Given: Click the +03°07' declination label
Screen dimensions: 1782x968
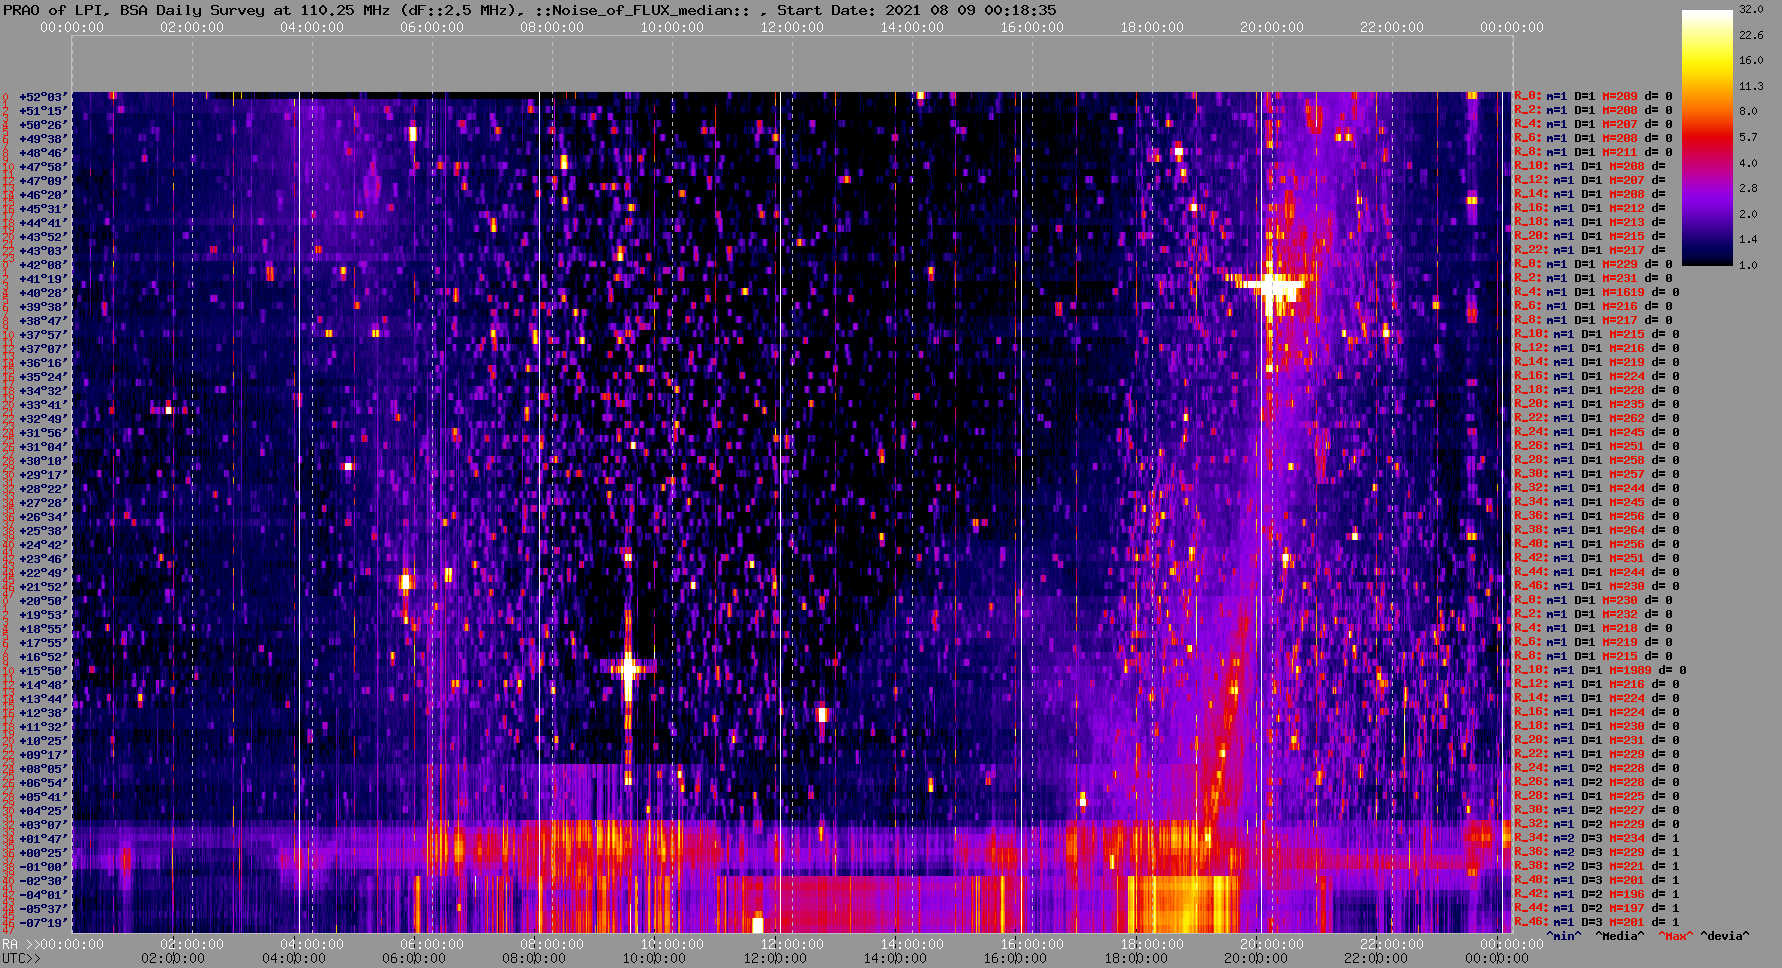Looking at the screenshot, I should [43, 825].
